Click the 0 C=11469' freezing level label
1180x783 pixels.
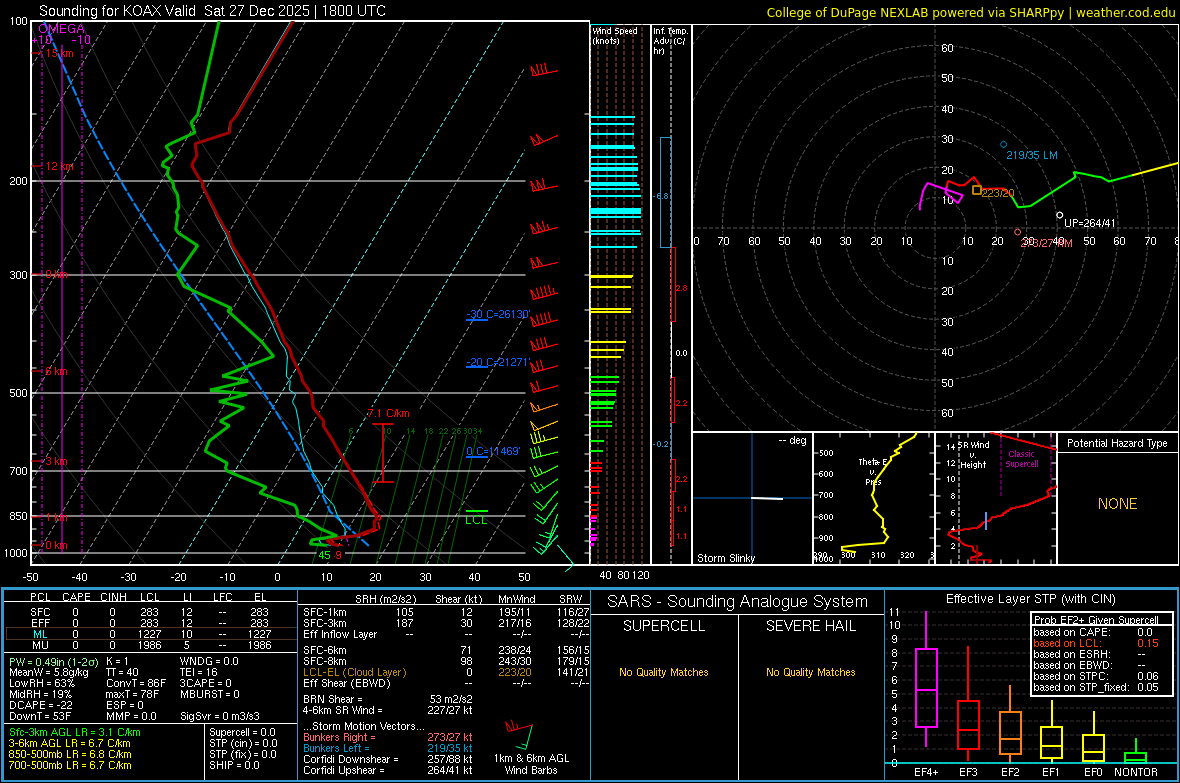493,451
